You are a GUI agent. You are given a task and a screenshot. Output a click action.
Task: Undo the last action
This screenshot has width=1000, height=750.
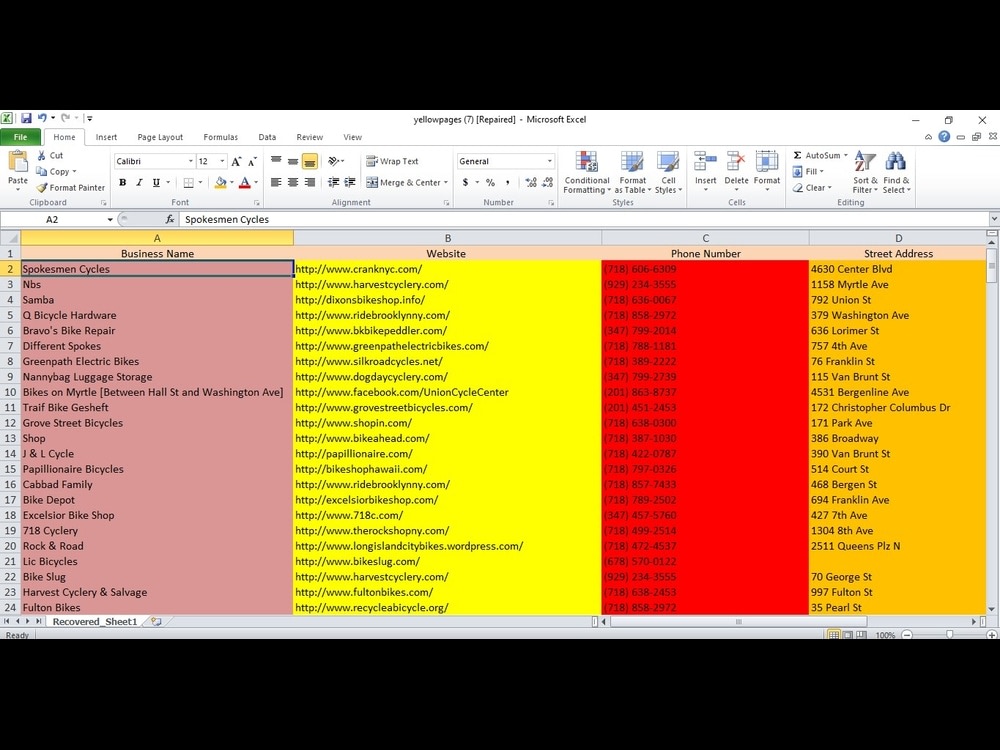click(x=42, y=118)
